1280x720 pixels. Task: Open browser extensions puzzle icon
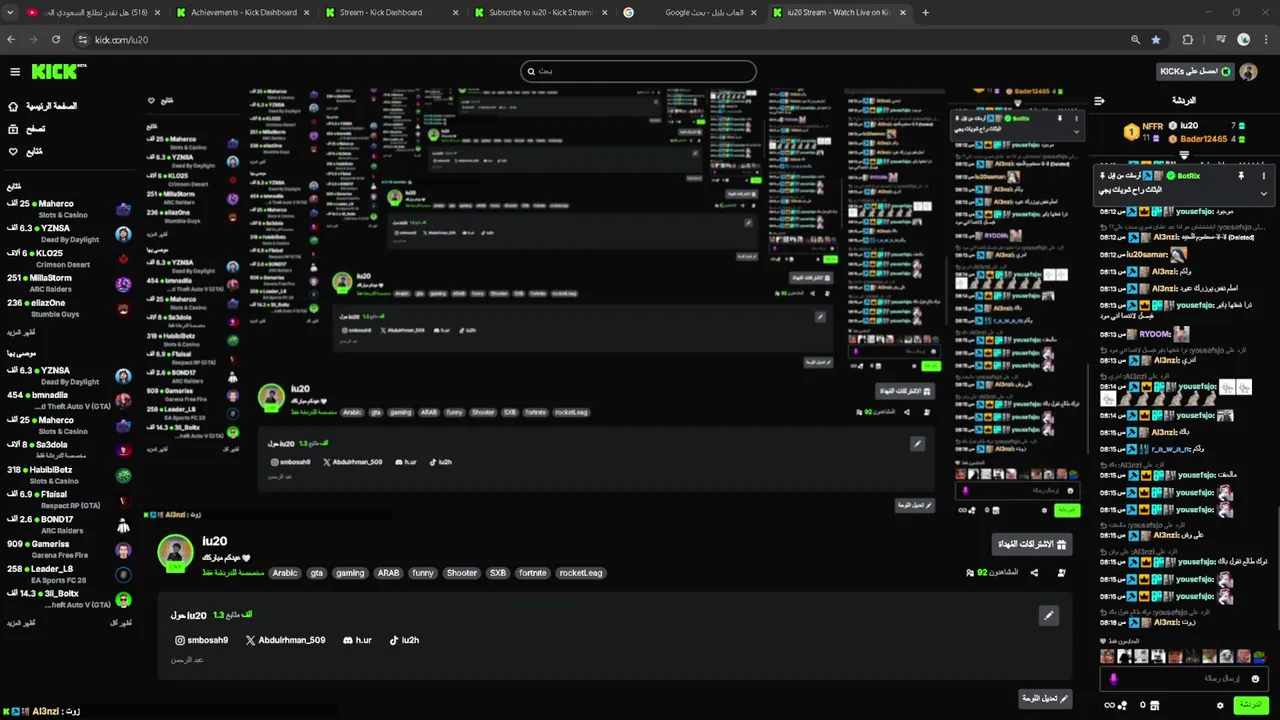coord(1188,39)
